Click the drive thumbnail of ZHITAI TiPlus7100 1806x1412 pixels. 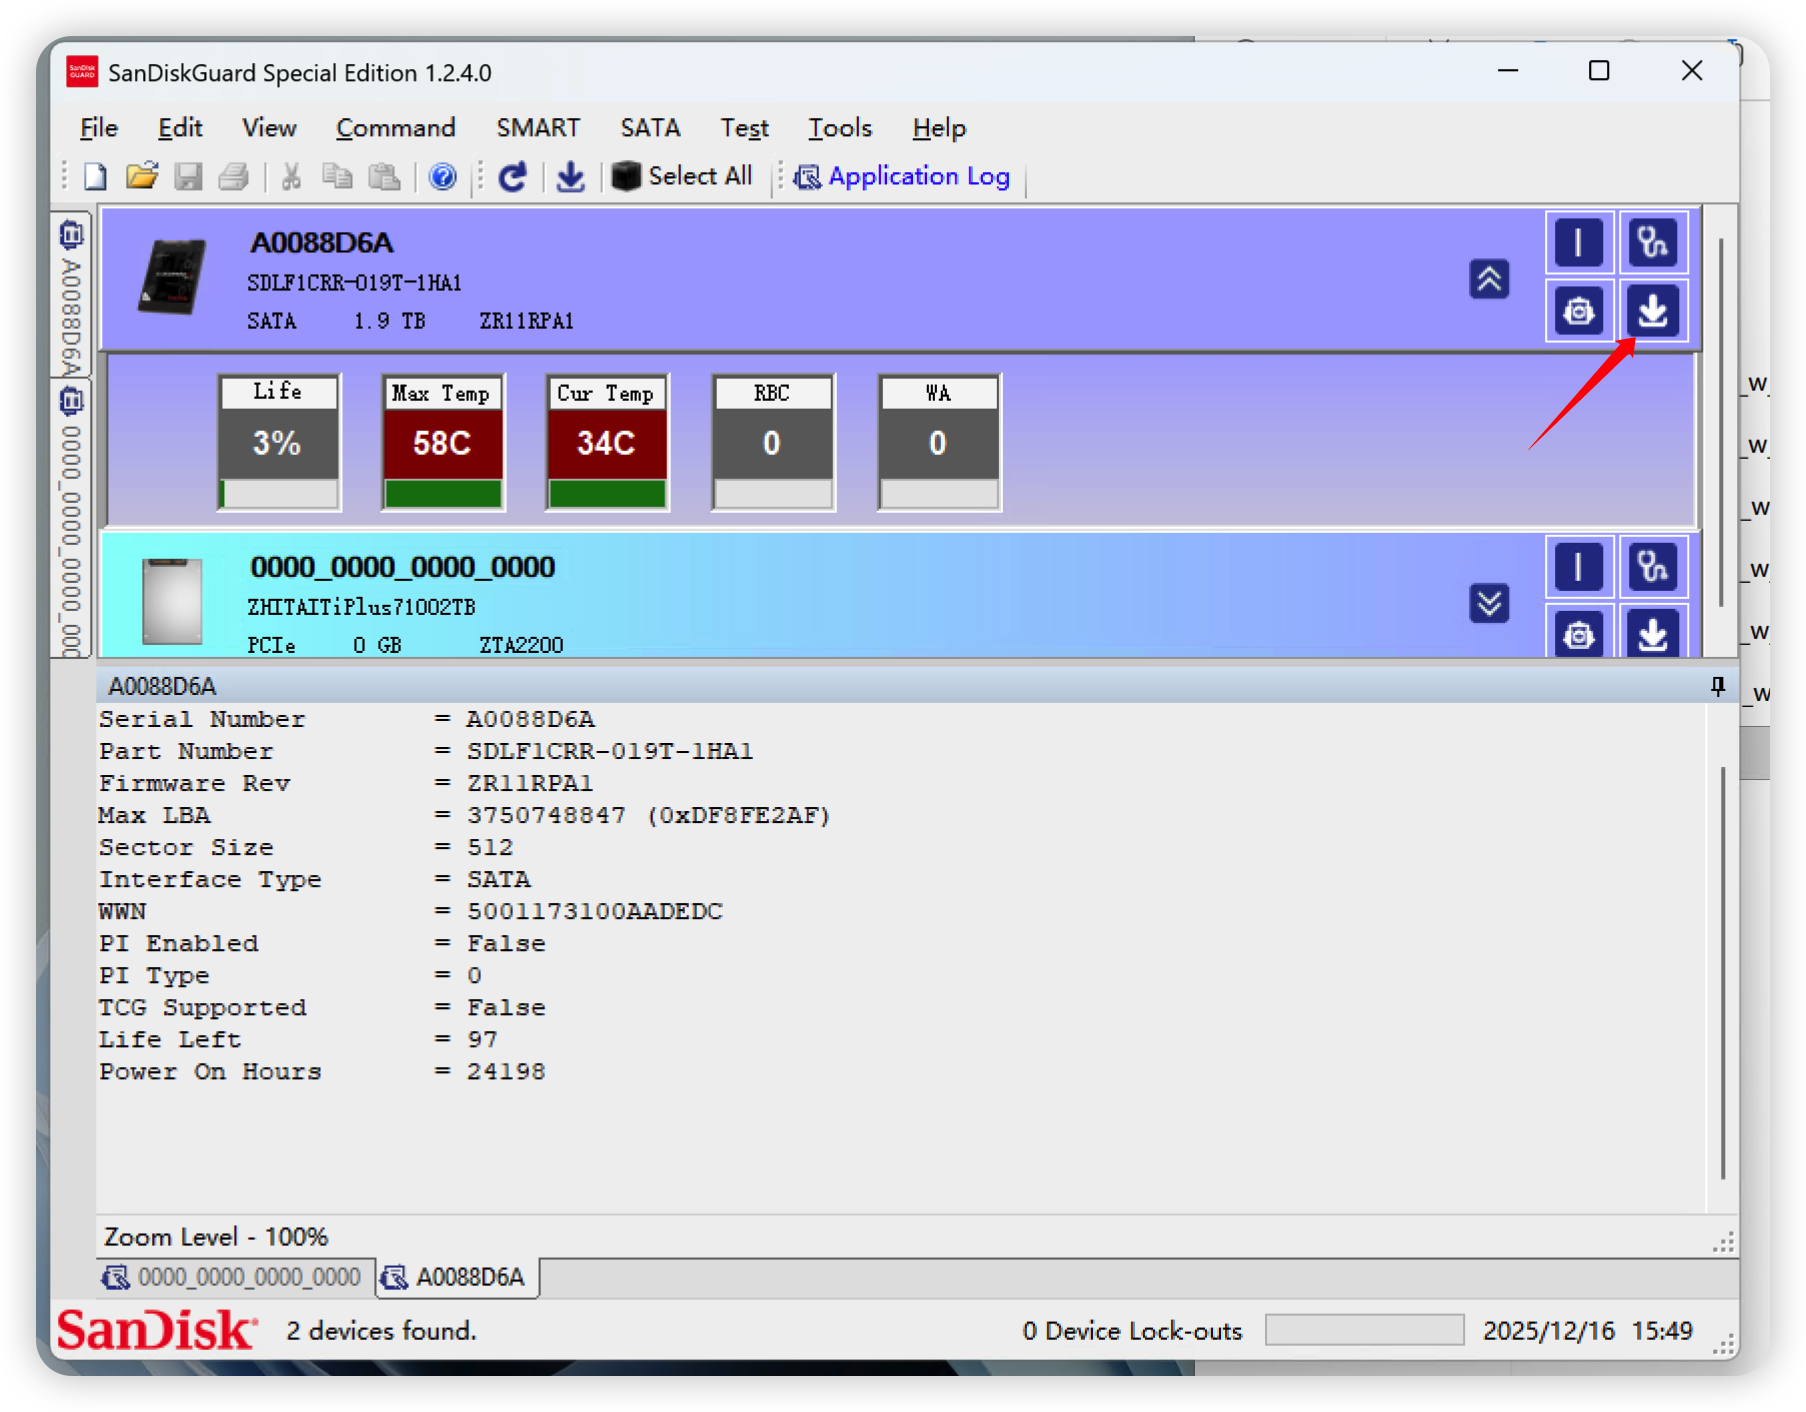pos(172,600)
